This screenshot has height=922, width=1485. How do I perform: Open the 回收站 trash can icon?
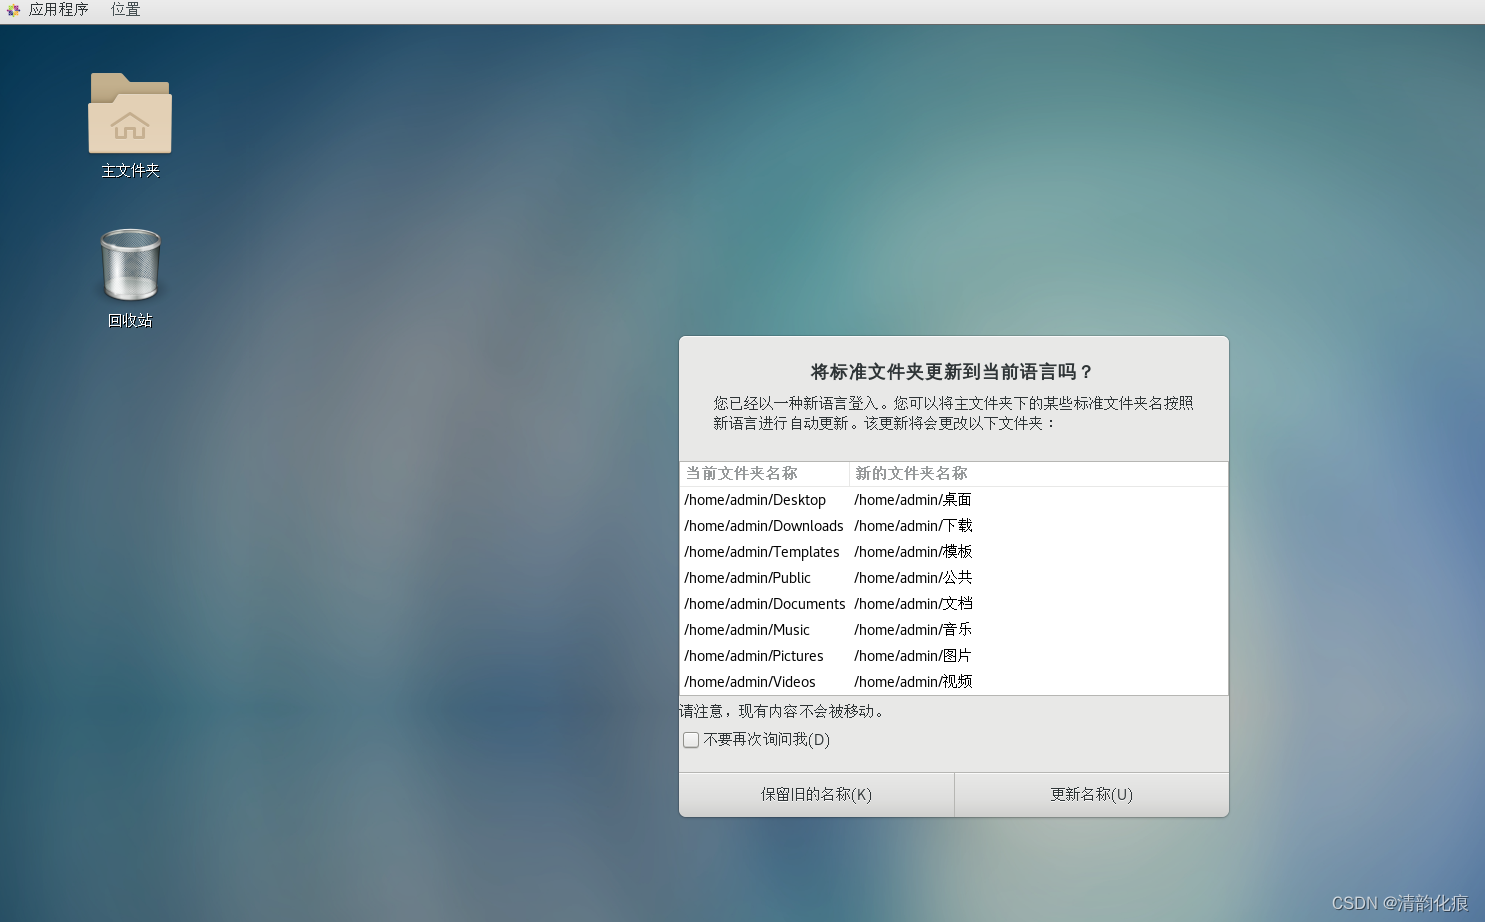tap(131, 265)
